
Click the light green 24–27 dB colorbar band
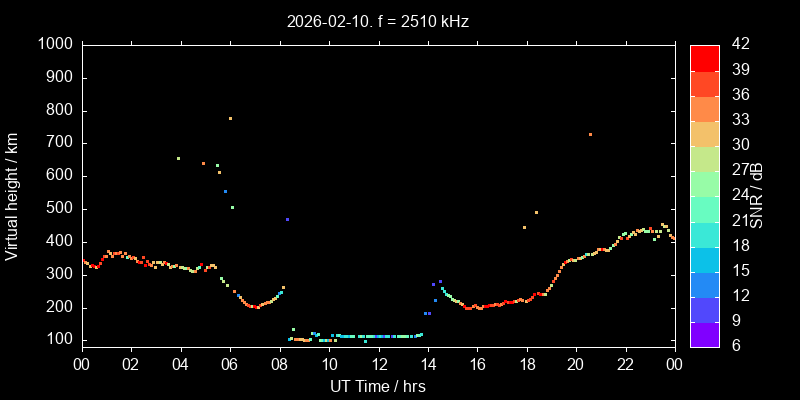point(705,183)
